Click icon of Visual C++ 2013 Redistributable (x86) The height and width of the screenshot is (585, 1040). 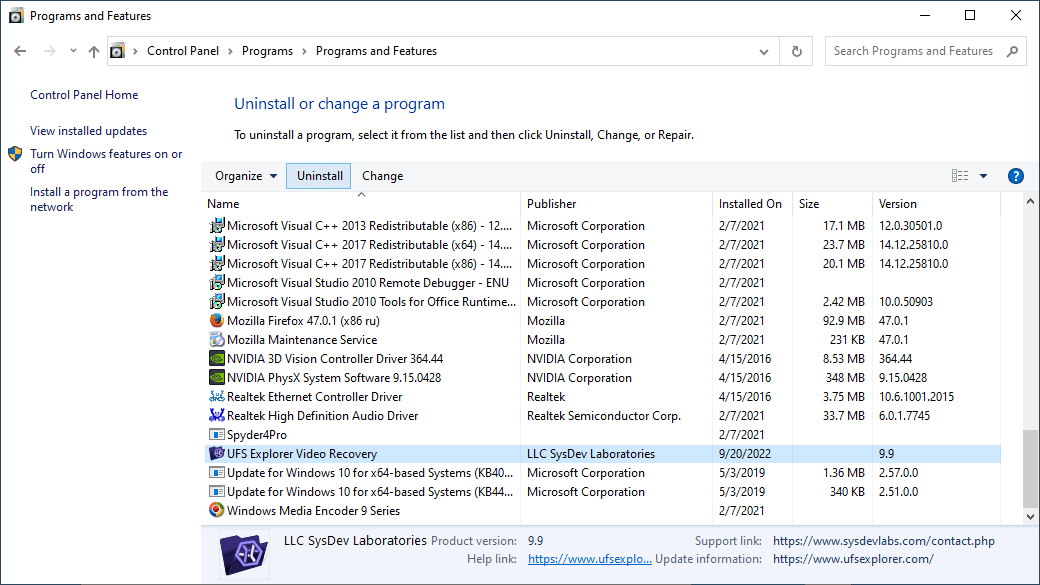tap(216, 226)
